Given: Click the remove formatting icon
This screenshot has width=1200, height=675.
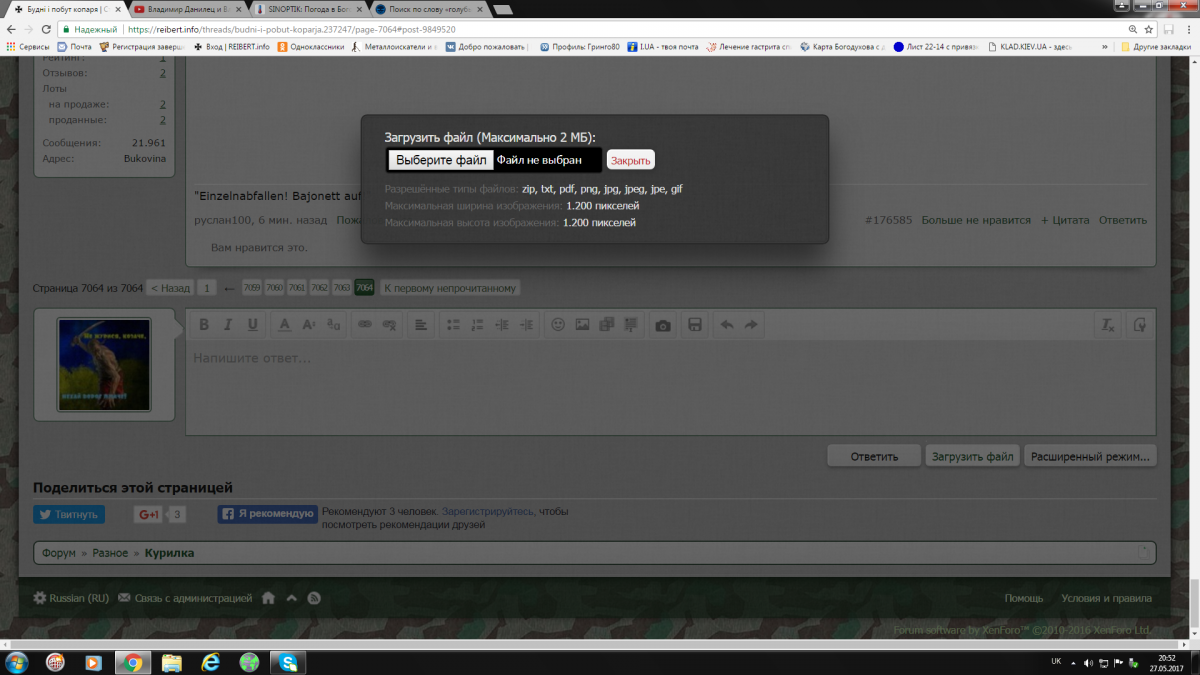Looking at the screenshot, I should click(1108, 325).
